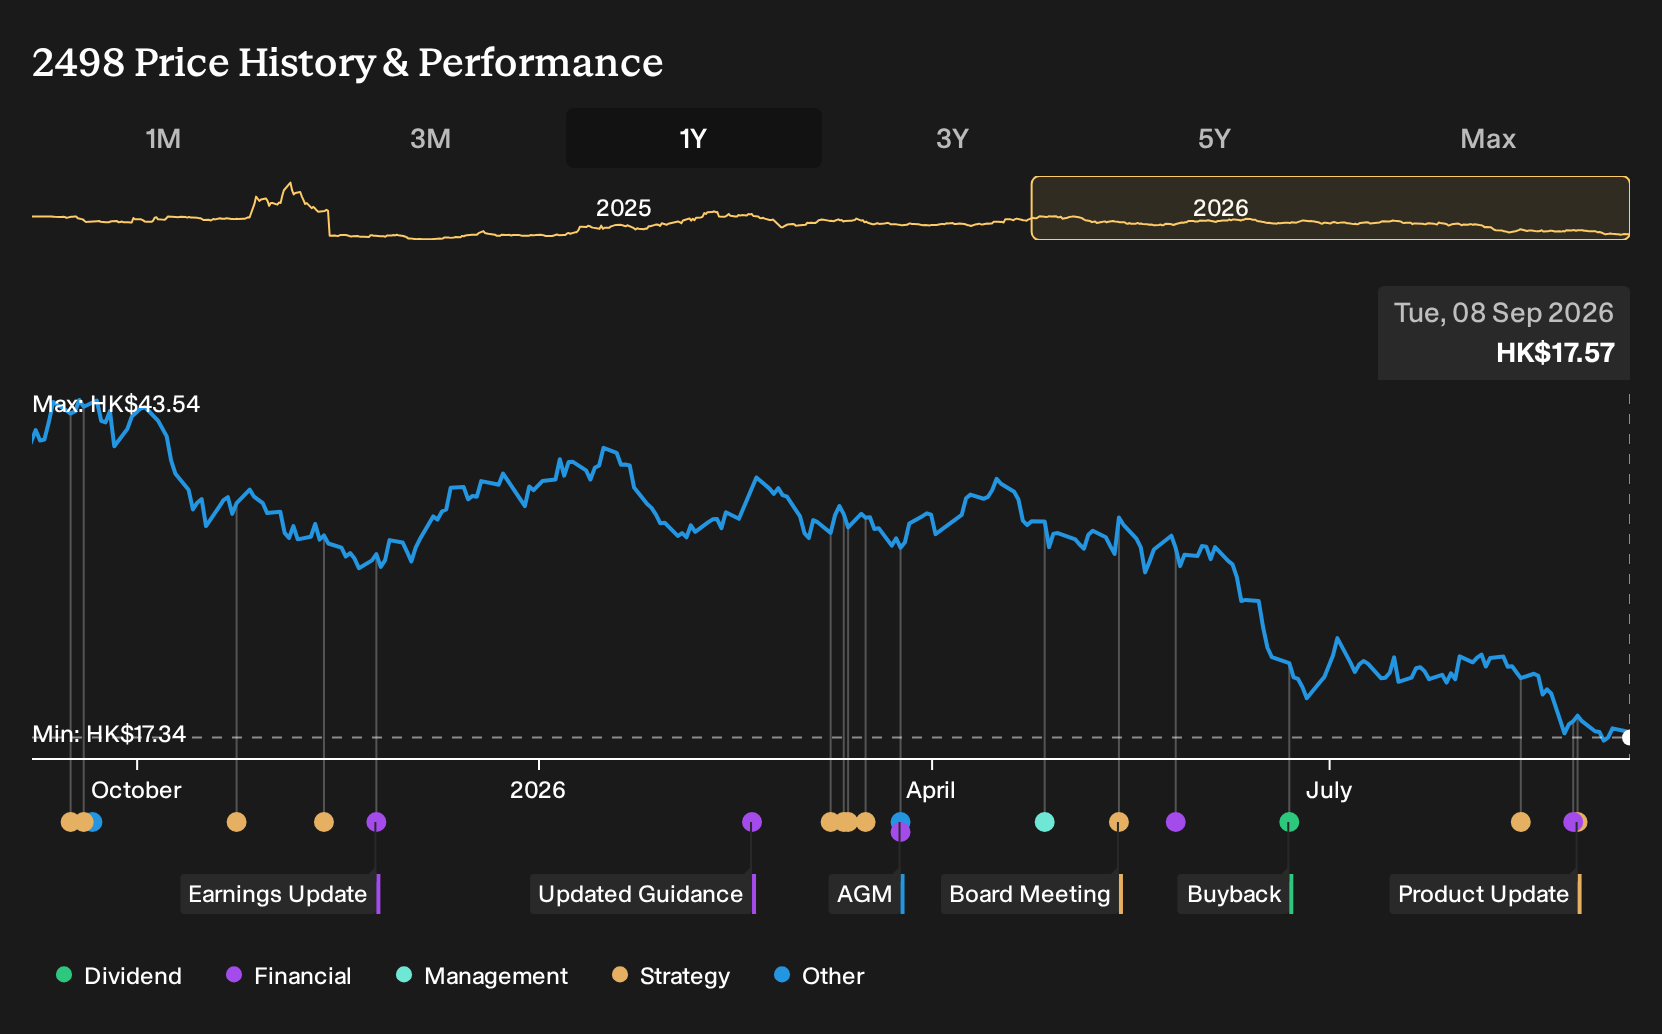The image size is (1662, 1034).
Task: Select the purple marker between Board Meeting and Buyback markers
Action: [1176, 822]
